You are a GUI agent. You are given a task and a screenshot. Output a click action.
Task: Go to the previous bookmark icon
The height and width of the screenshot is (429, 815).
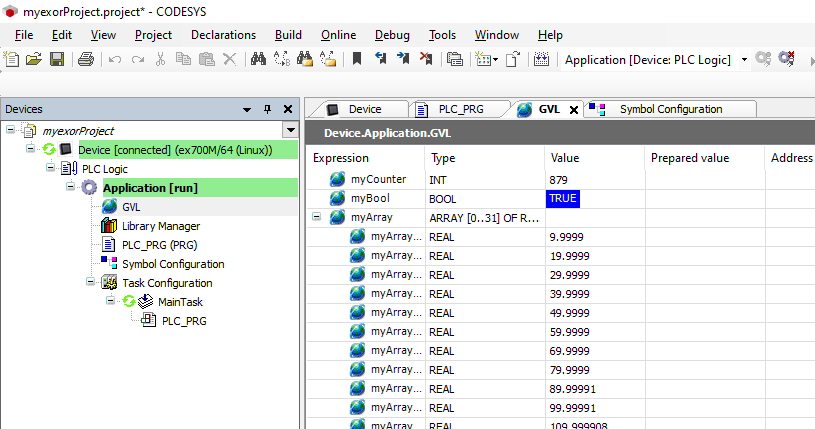[380, 59]
